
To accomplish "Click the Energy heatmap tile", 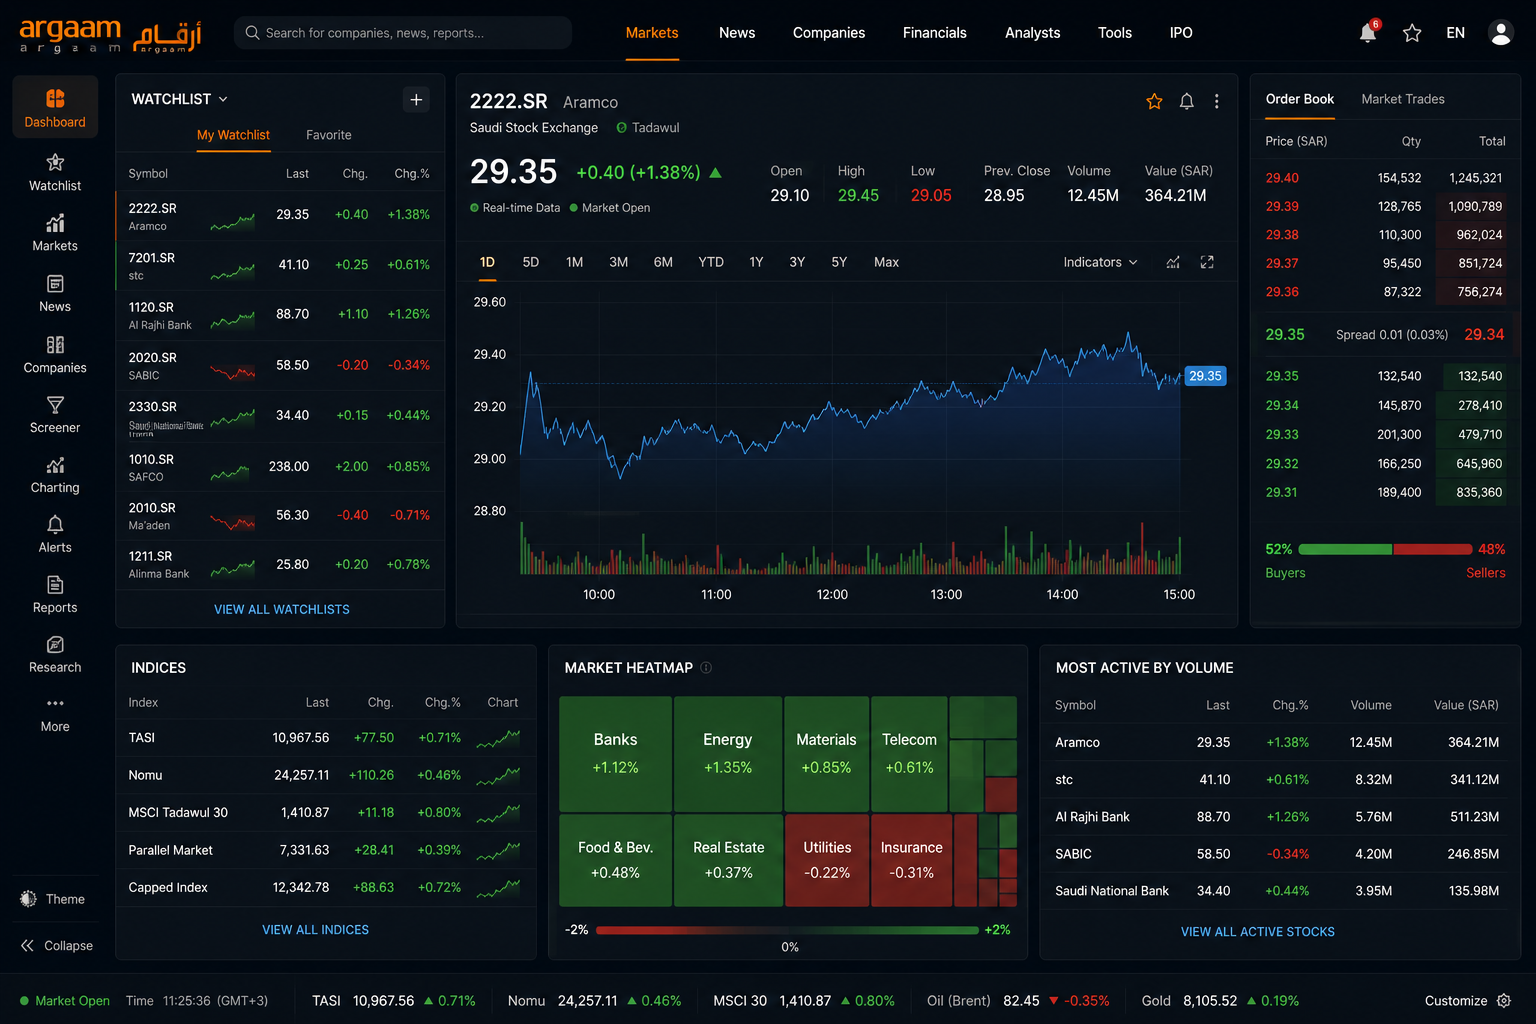I will (x=728, y=753).
